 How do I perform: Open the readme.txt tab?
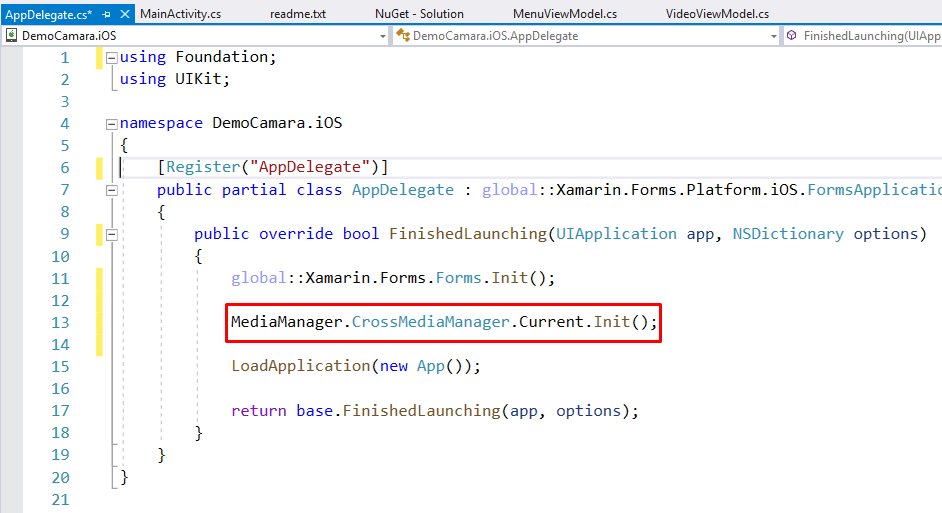[x=298, y=14]
